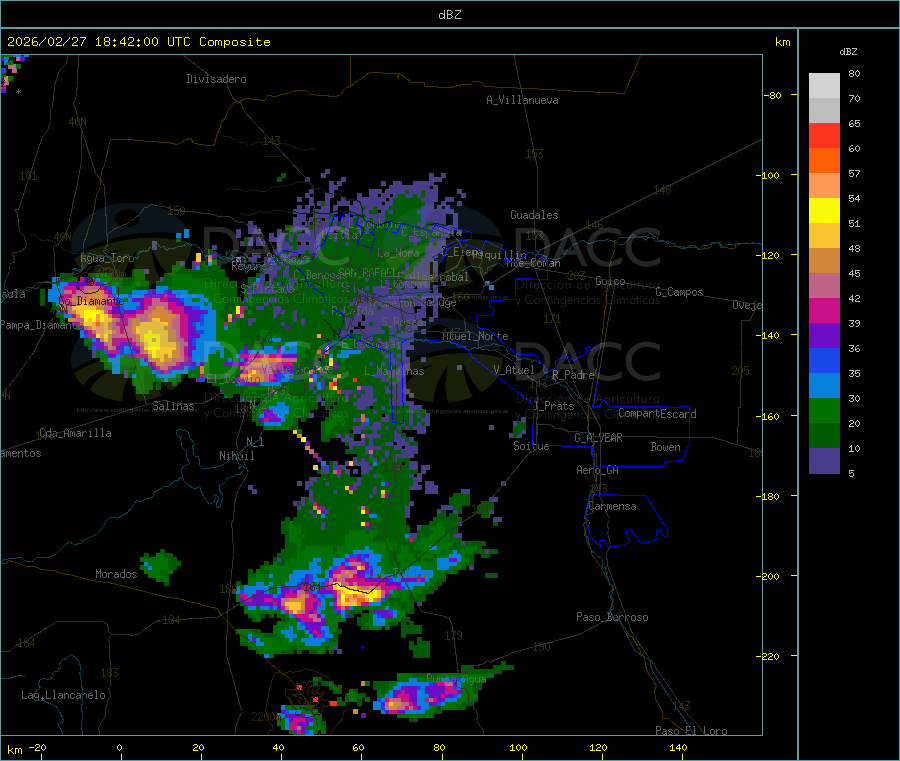
Task: Click the Paso_Barroso map label
Action: [612, 618]
